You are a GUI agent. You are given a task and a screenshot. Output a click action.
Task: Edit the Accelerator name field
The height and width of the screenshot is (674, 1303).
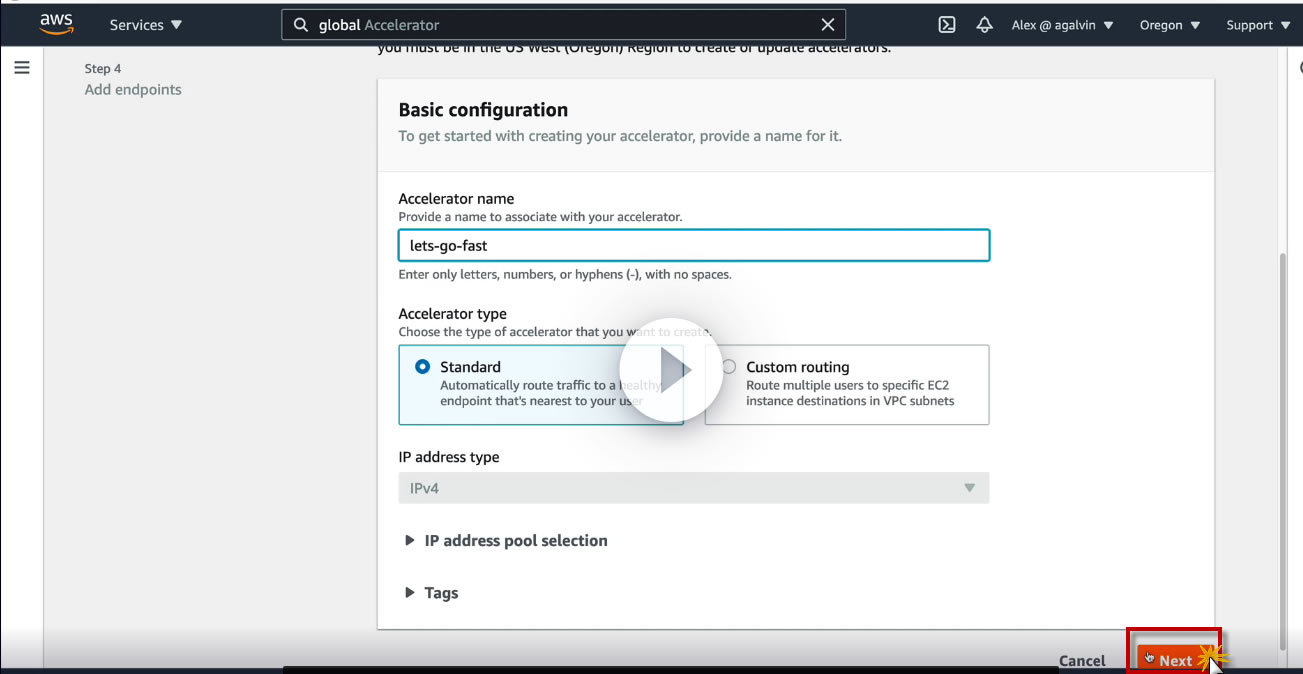pyautogui.click(x=694, y=245)
